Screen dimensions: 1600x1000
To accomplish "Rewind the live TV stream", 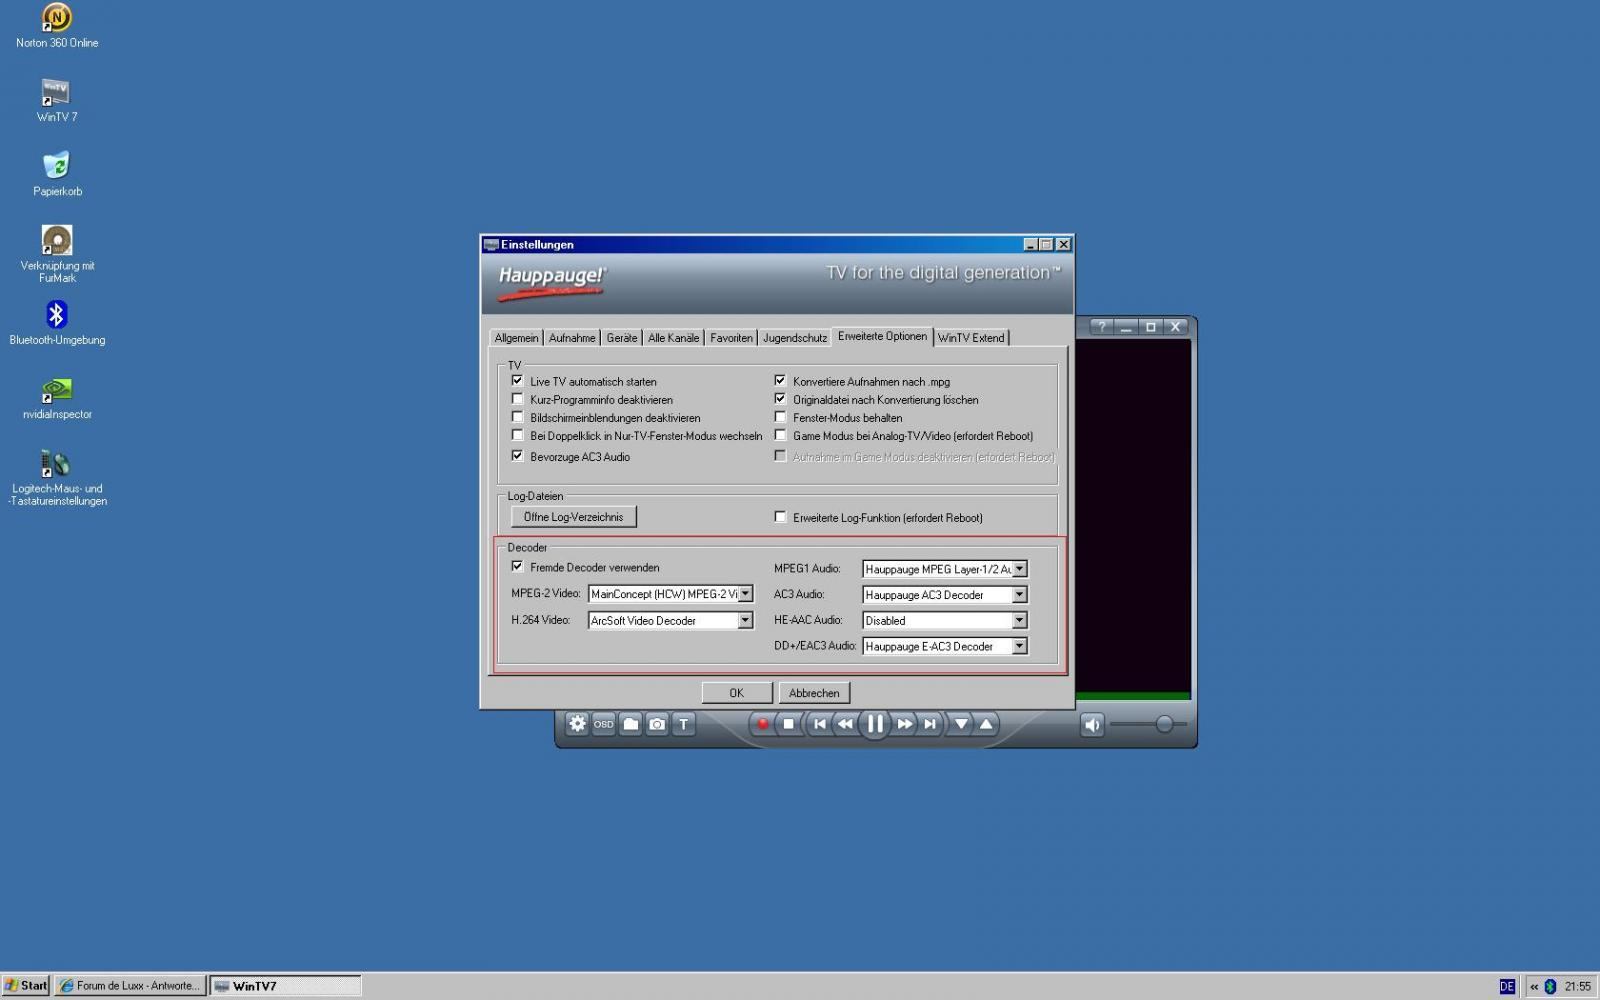I will point(845,724).
